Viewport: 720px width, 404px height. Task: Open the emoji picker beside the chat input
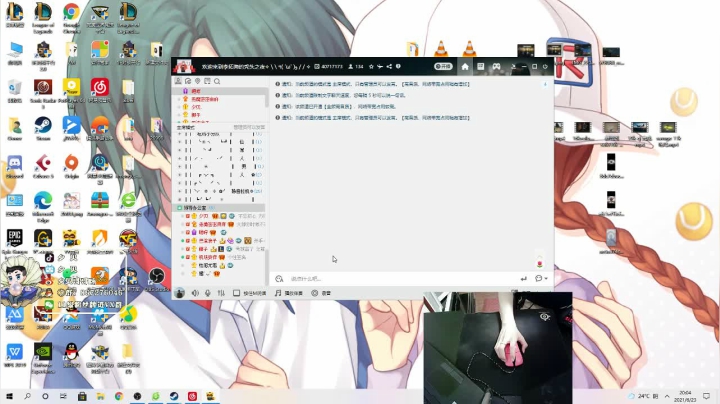click(x=279, y=279)
